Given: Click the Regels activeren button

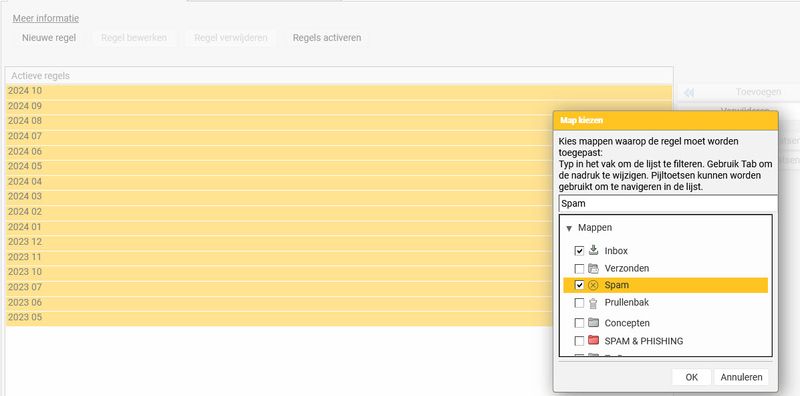Looking at the screenshot, I should [x=327, y=38].
